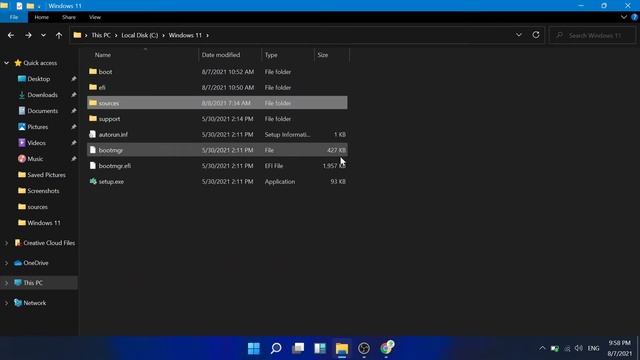Open the clock and date flyout
Viewport: 640px width, 360px height.
pos(619,348)
